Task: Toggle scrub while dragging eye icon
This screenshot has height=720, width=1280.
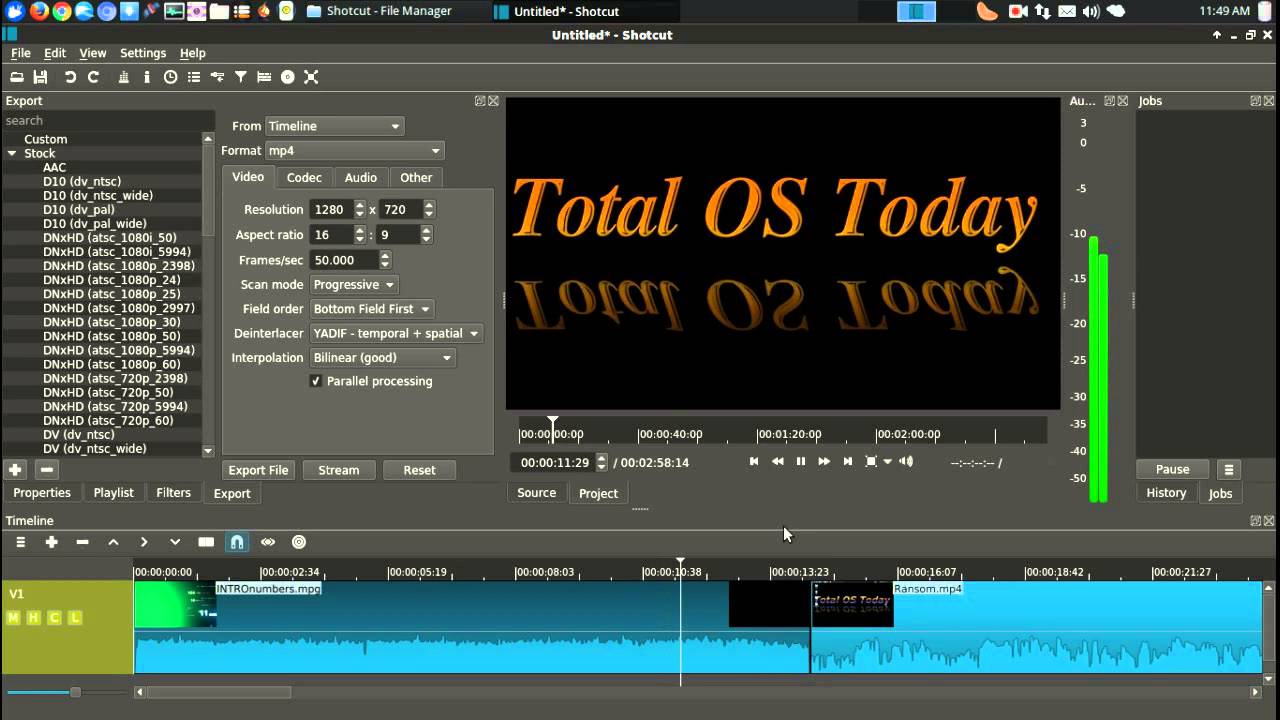Action: tap(268, 542)
